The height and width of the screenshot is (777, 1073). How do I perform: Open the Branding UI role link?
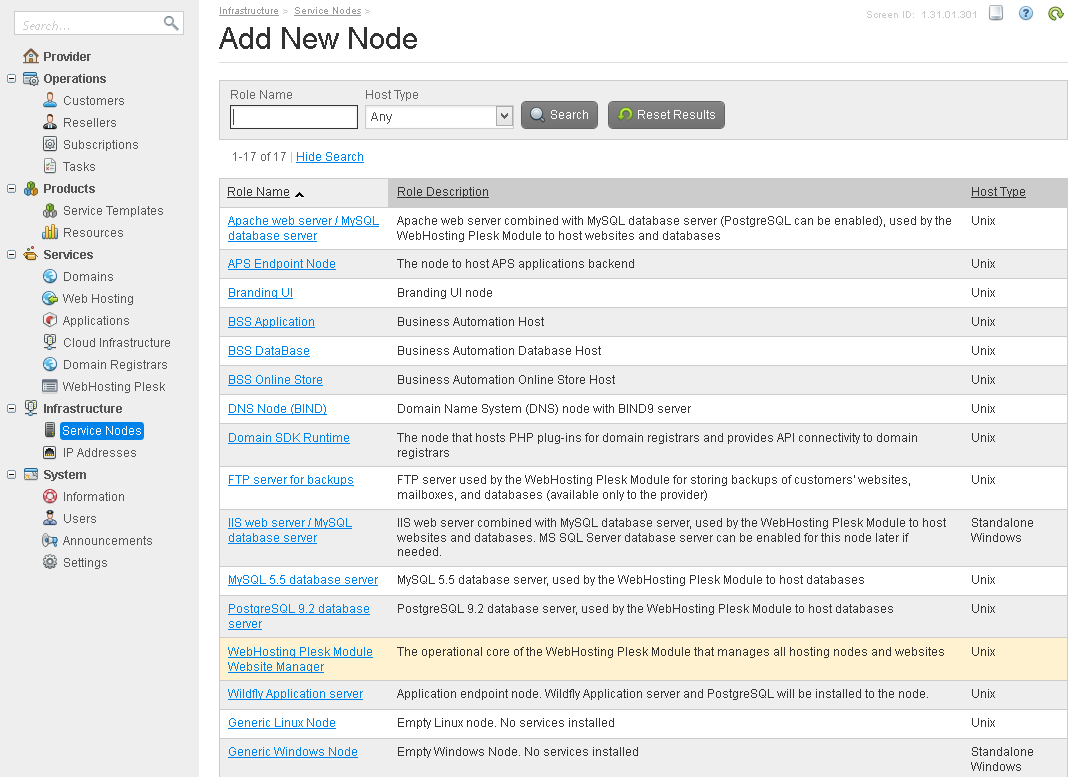(x=260, y=292)
